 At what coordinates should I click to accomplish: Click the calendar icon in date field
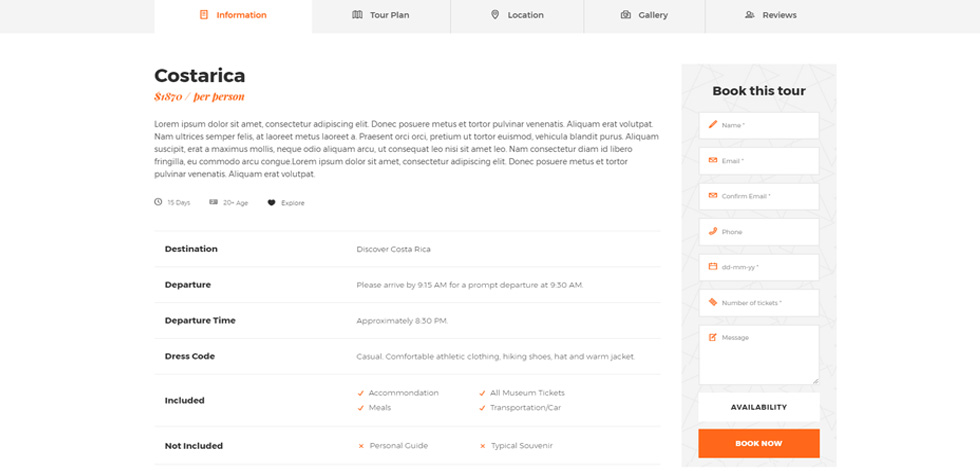(712, 266)
